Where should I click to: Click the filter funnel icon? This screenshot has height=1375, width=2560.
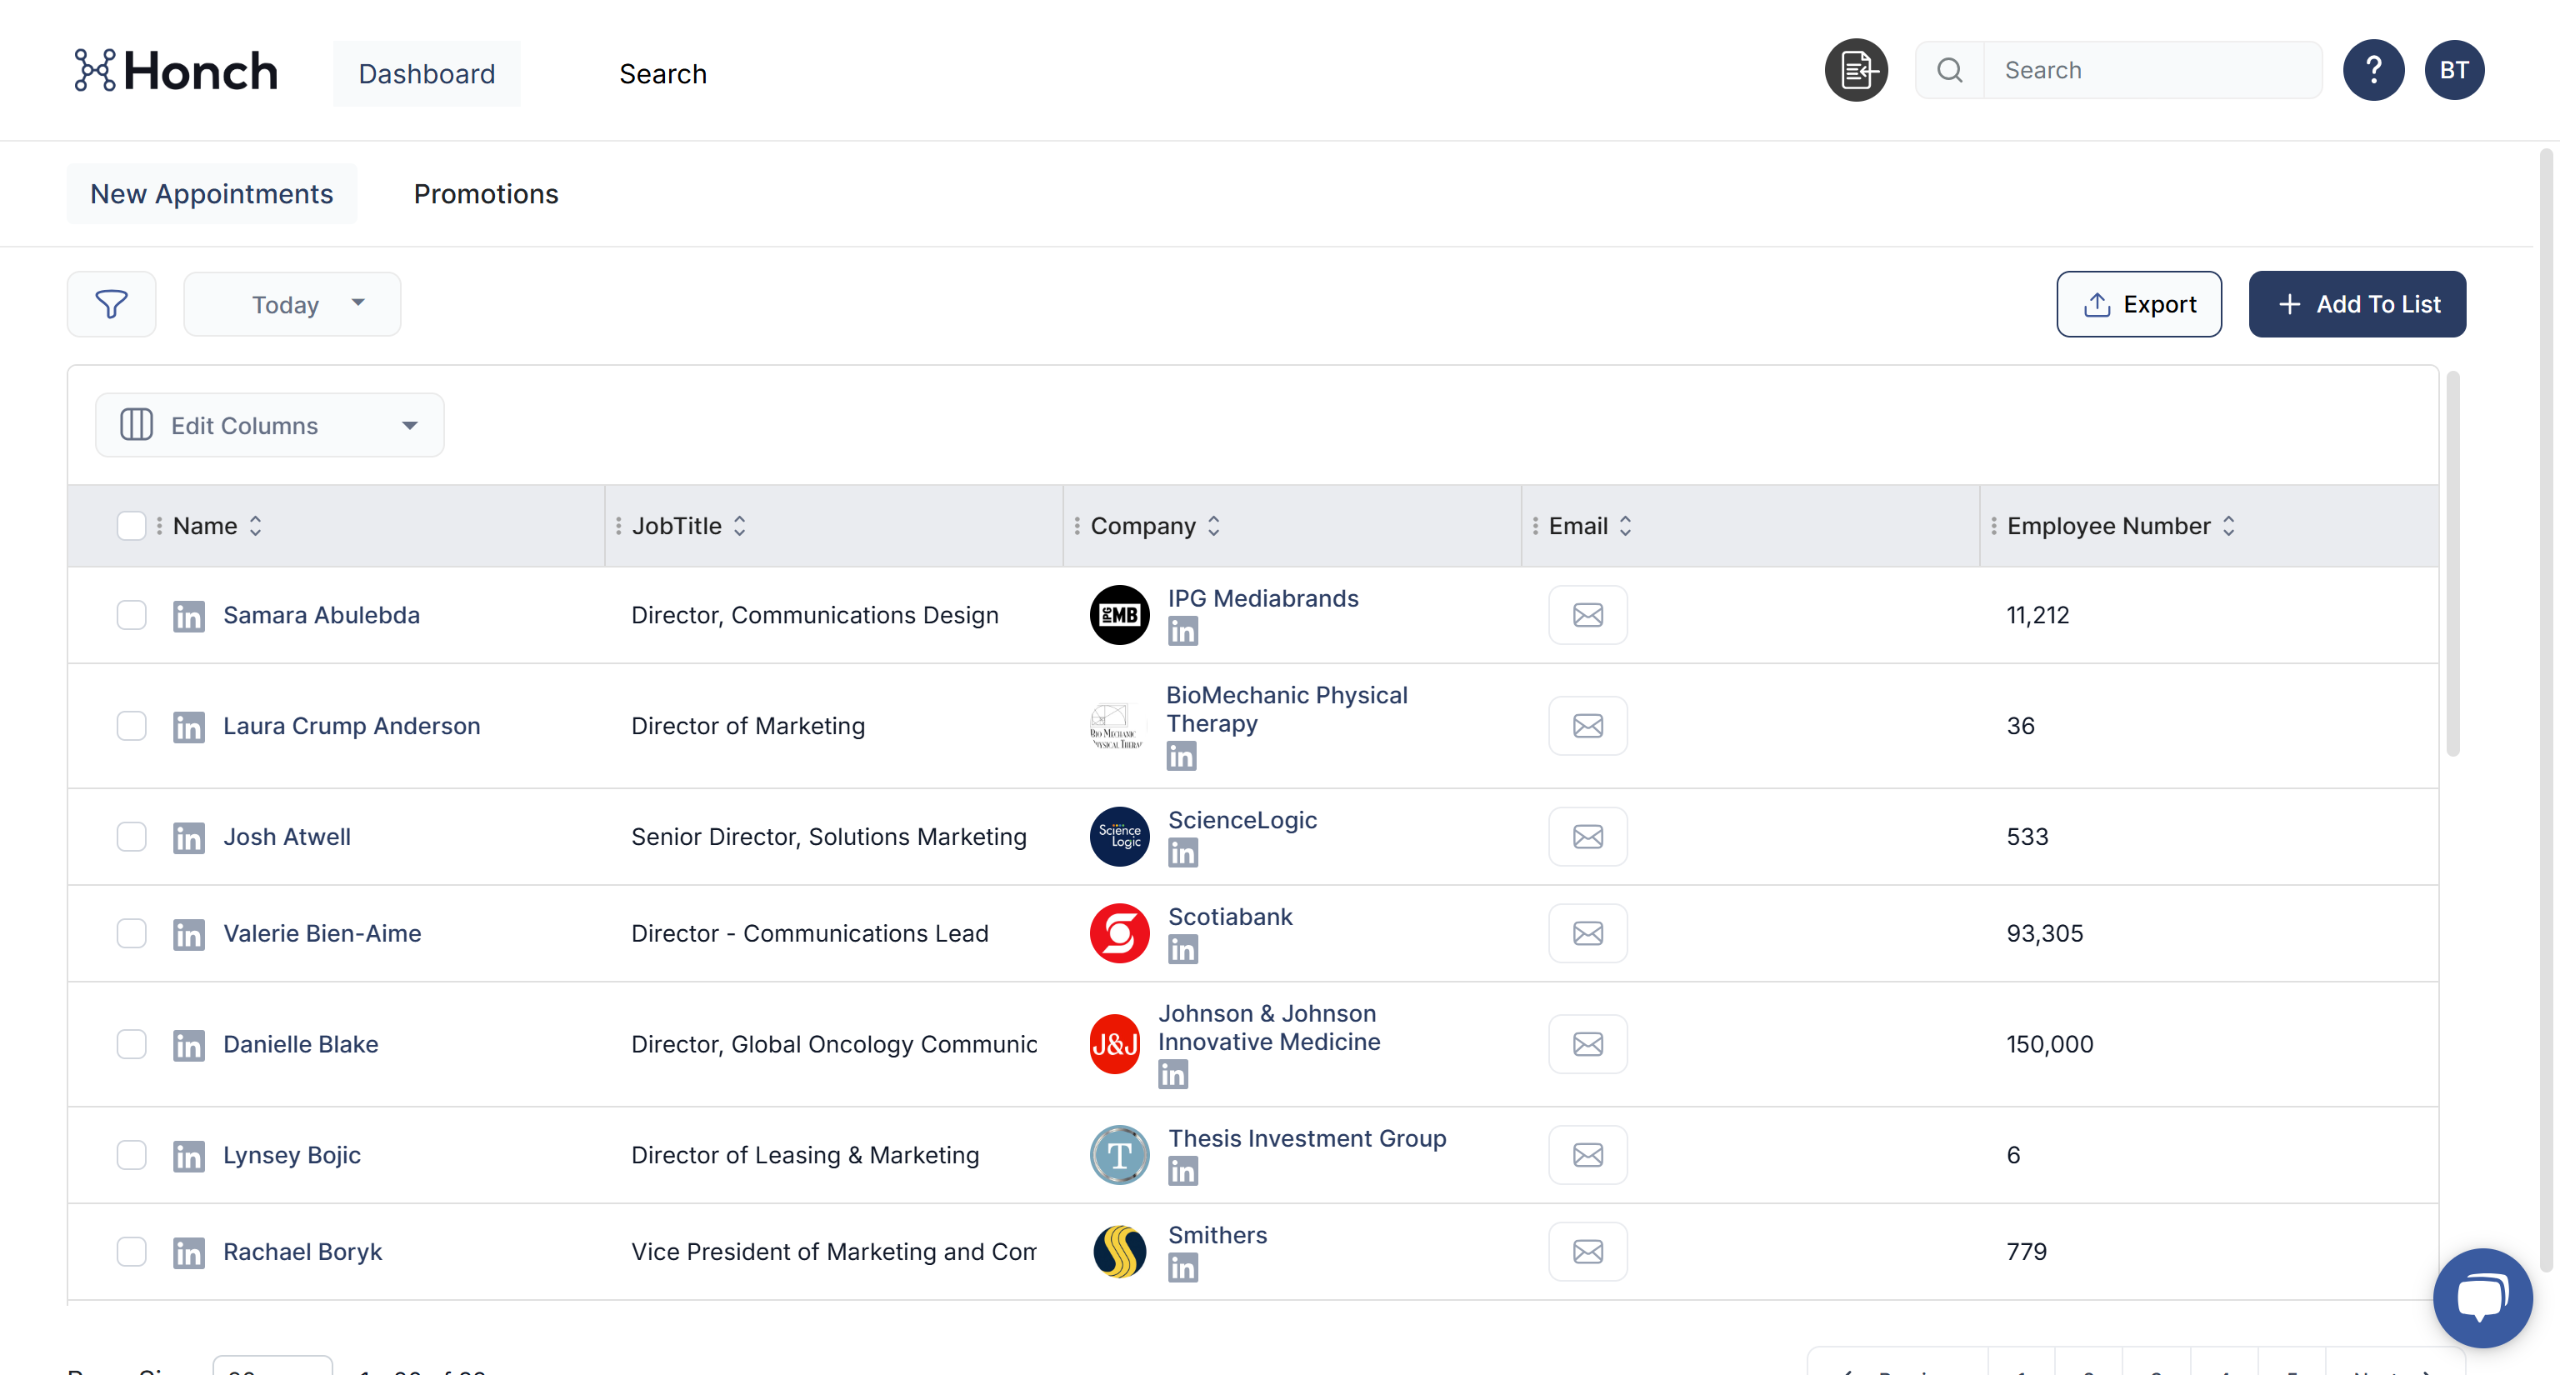(111, 304)
